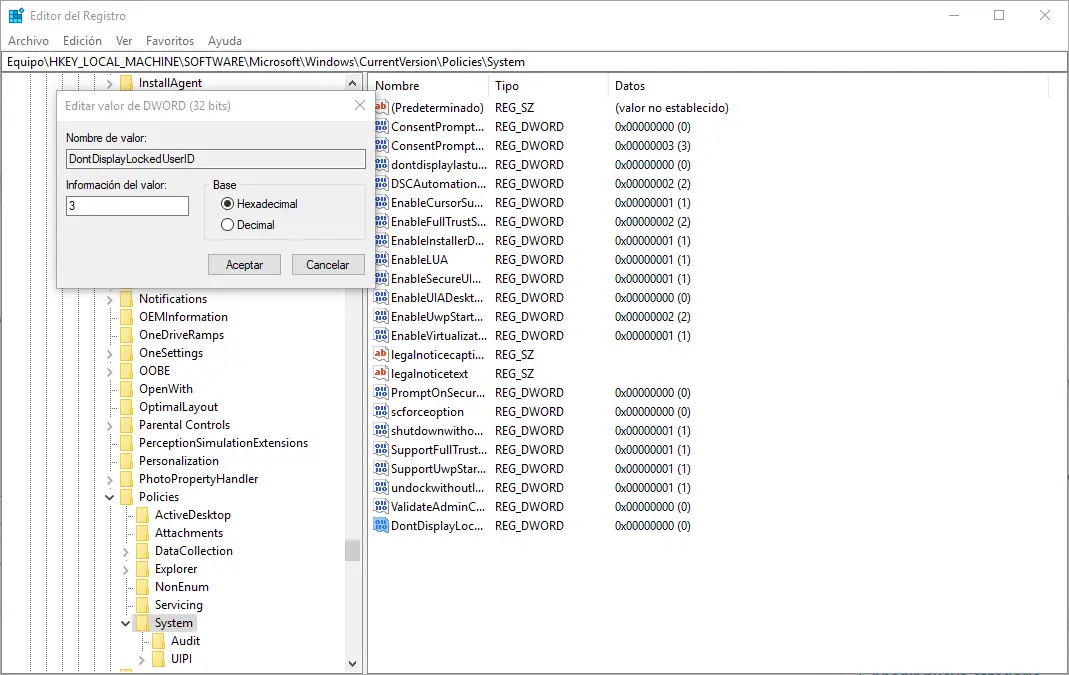Image resolution: width=1069 pixels, height=675 pixels.
Task: Click the DWORD icon beside EnableFullTrustS...
Action: point(381,222)
